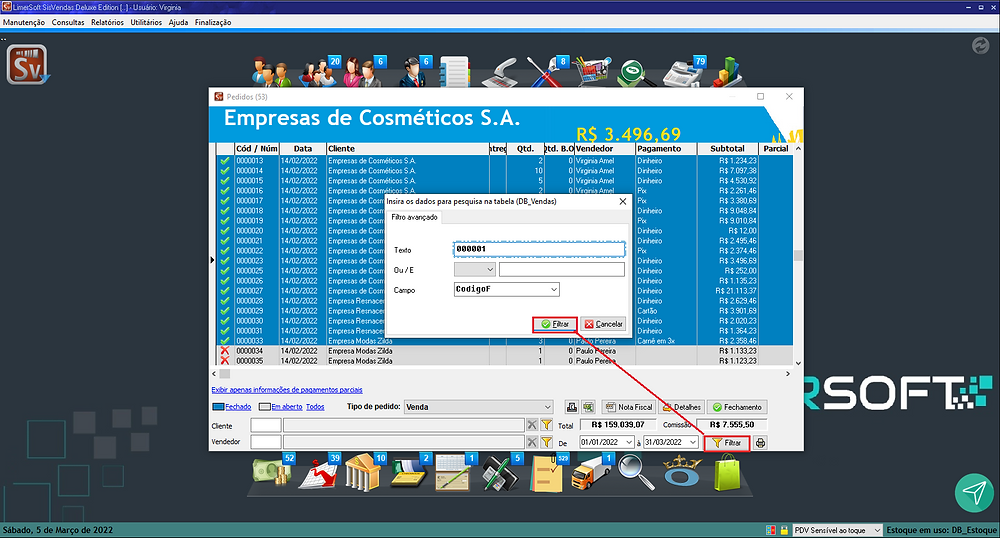Click the Vendedor code input box
The width and height of the screenshot is (1000, 538).
266,442
